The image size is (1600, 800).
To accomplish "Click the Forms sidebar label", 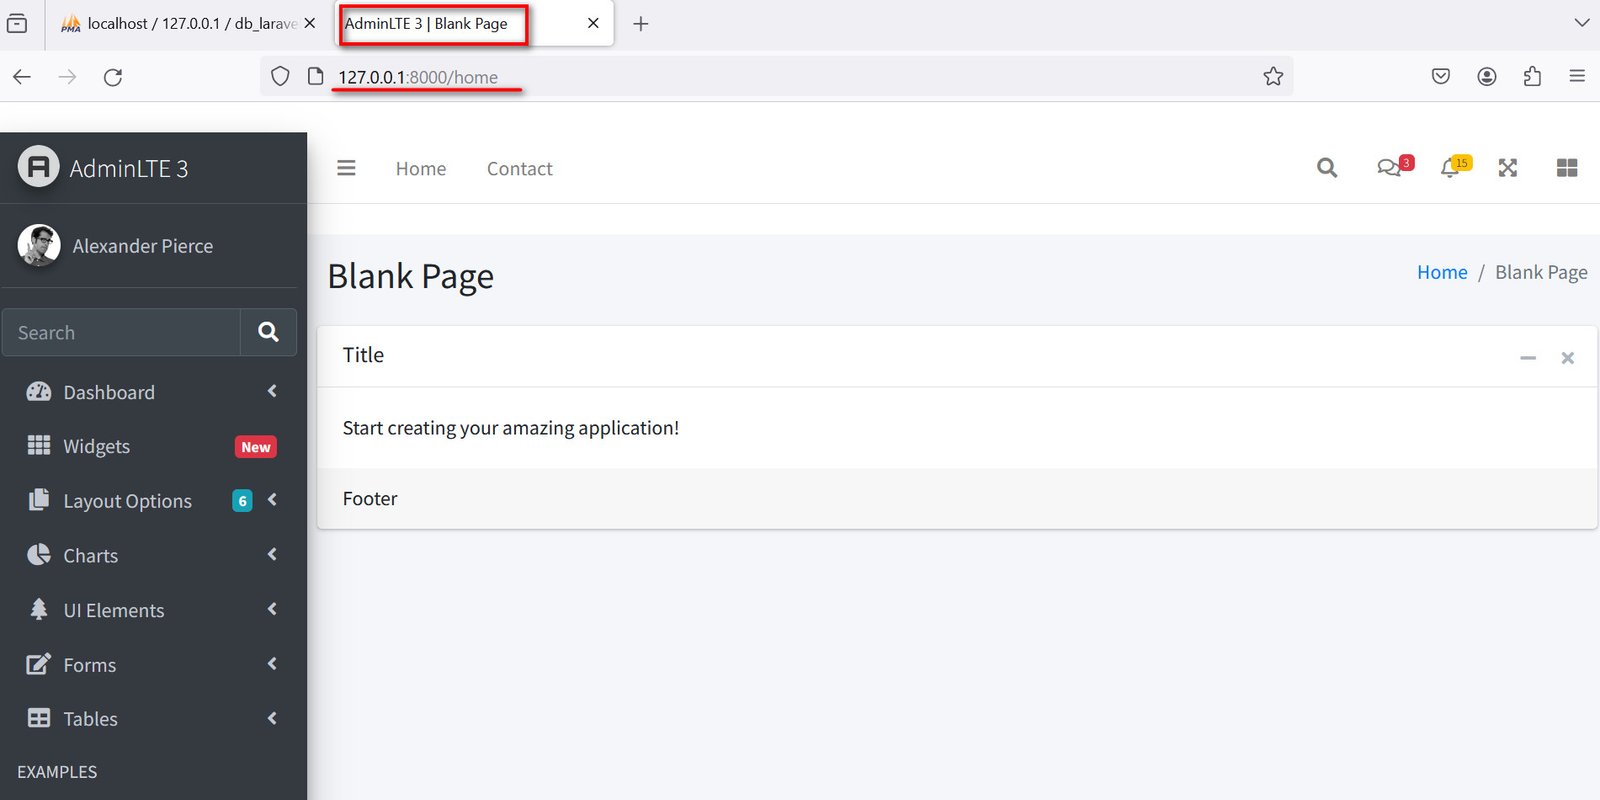I will [90, 665].
